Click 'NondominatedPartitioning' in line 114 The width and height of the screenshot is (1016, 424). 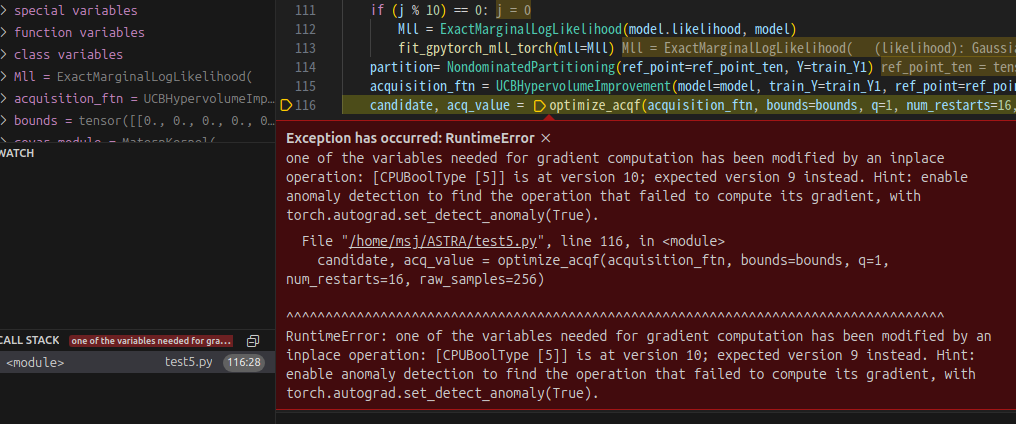(530, 67)
